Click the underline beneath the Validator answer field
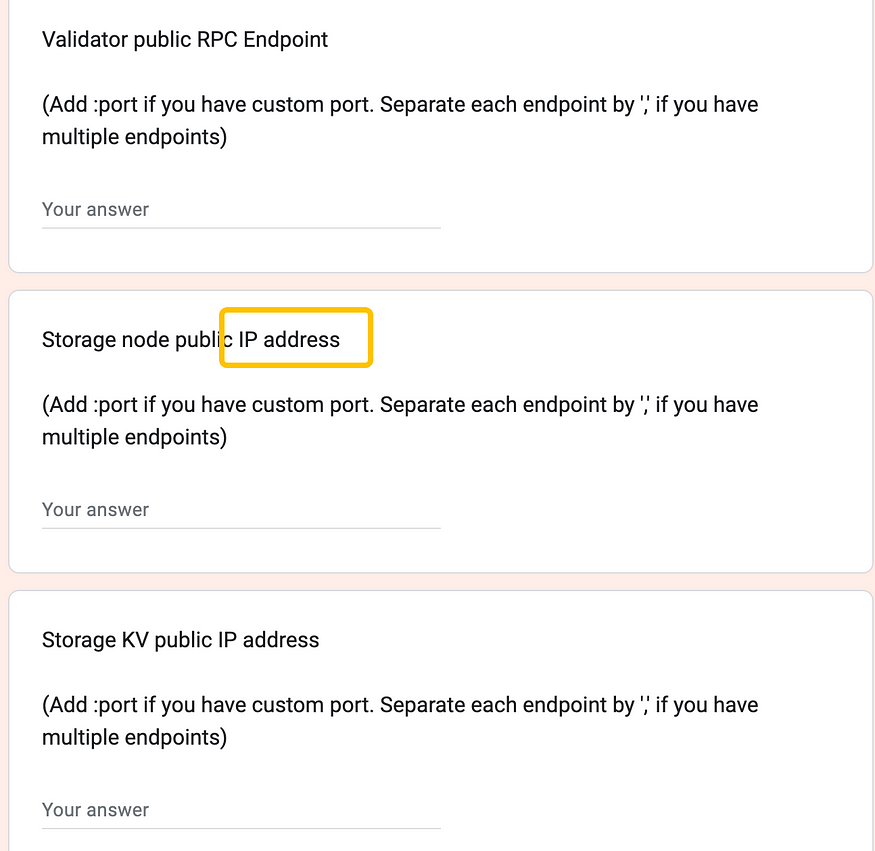The height and width of the screenshot is (851, 875). click(241, 228)
